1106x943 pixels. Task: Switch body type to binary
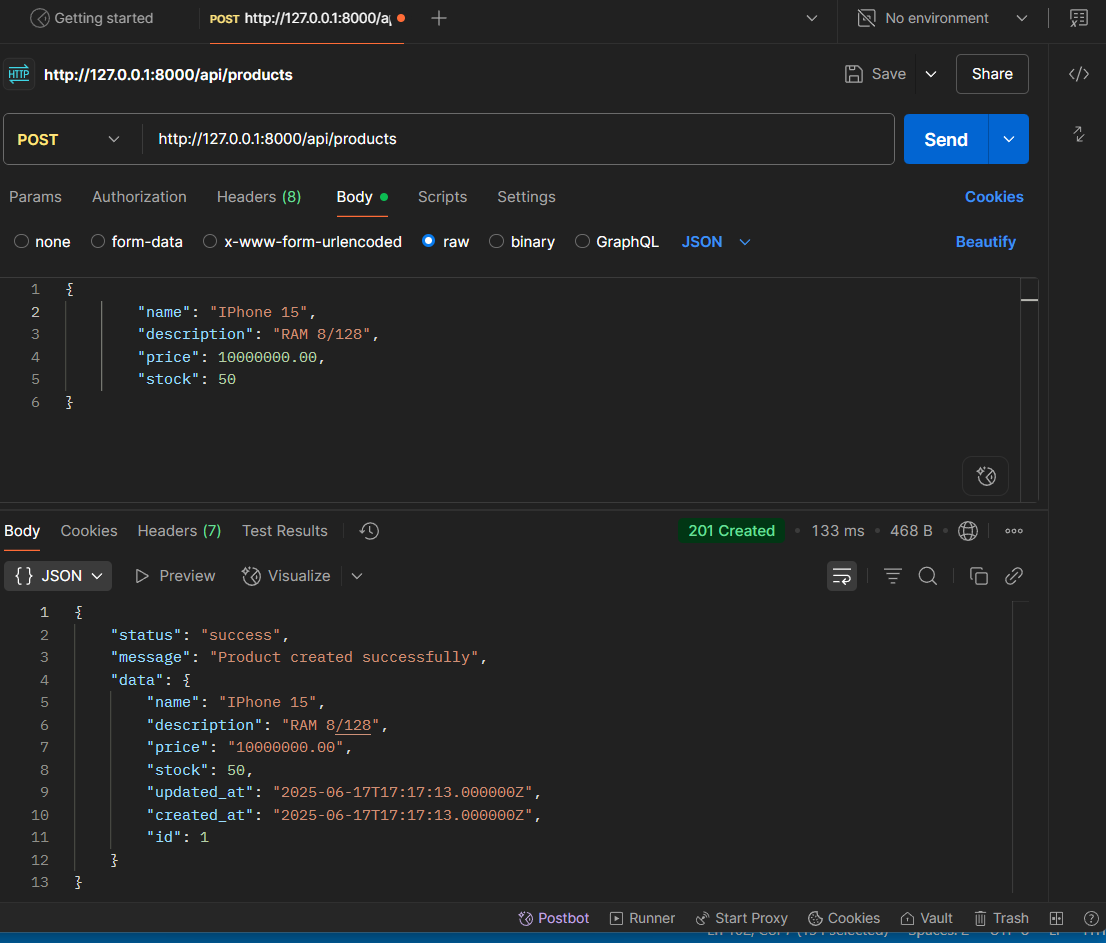pos(522,241)
